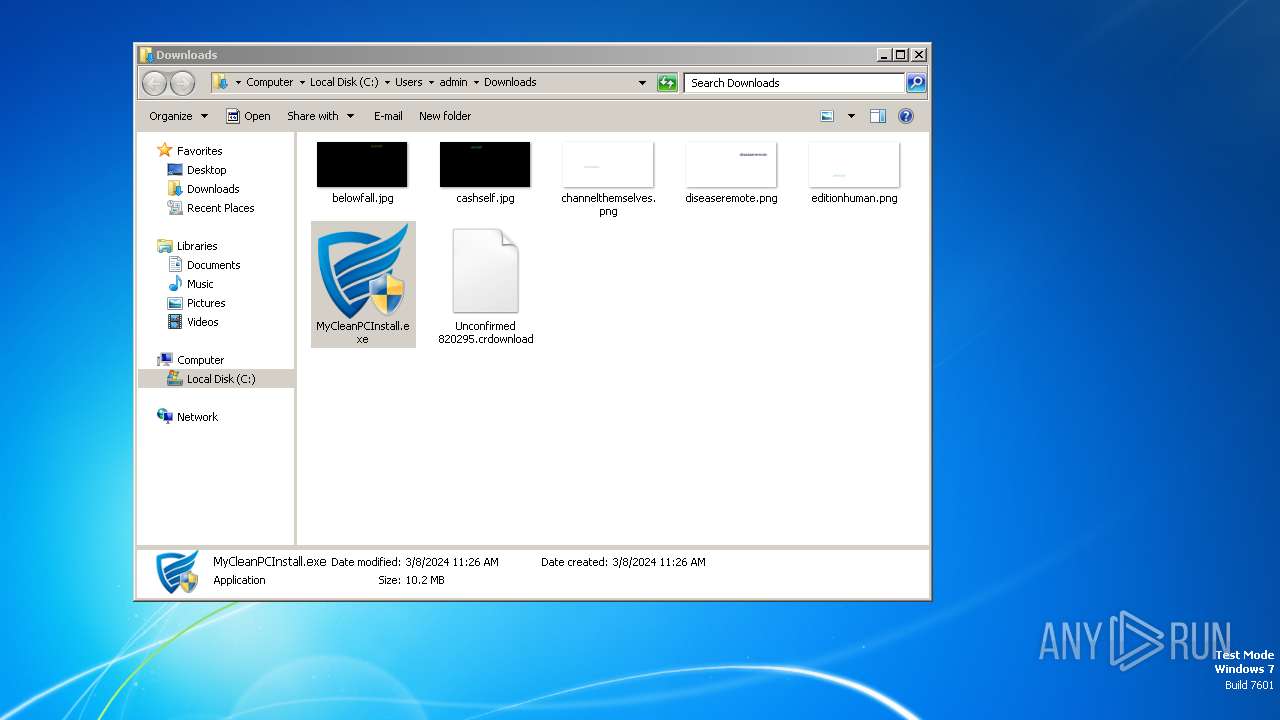Click Downloads breadcrumb in address bar
Screen dimensions: 1280x720
(x=510, y=83)
